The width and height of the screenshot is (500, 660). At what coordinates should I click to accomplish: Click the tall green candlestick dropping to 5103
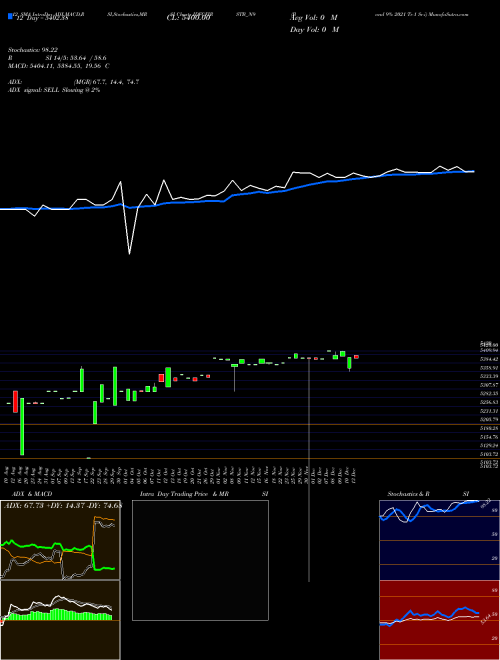(x=22, y=426)
